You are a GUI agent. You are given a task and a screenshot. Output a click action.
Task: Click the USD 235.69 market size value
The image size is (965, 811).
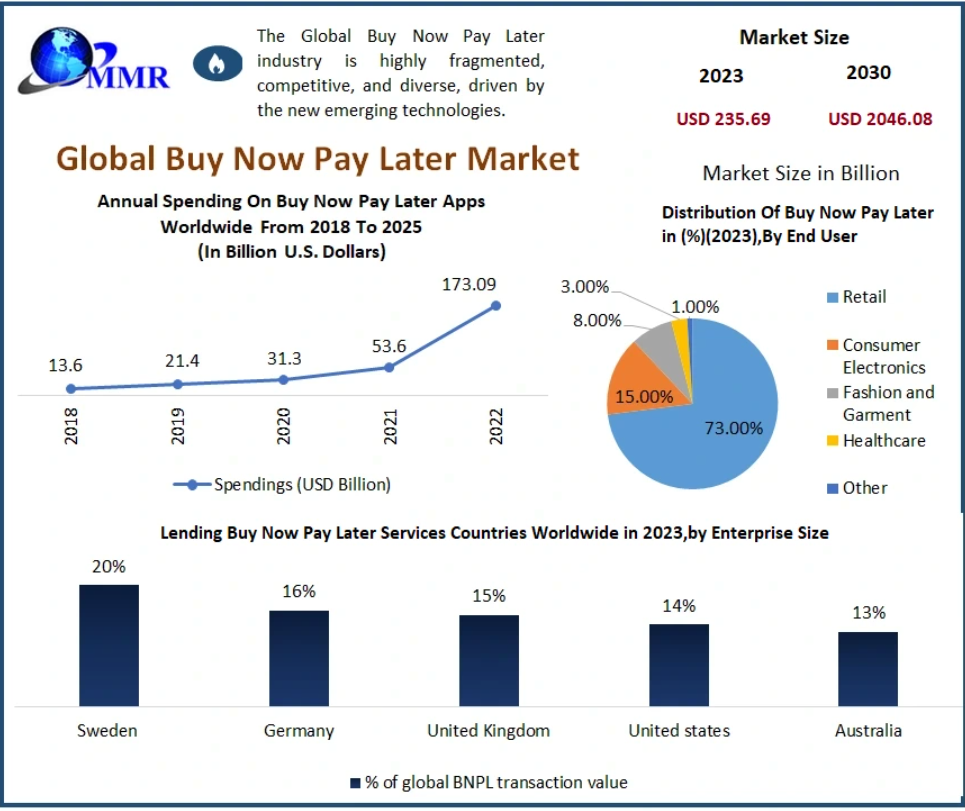pos(723,119)
